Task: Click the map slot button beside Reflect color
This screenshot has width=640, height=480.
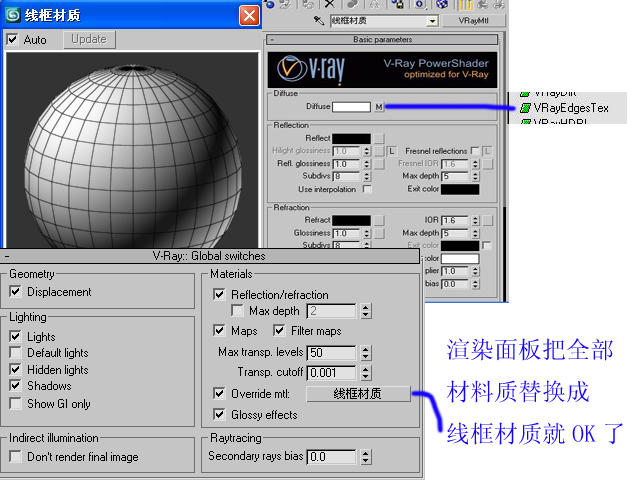Action: point(379,137)
